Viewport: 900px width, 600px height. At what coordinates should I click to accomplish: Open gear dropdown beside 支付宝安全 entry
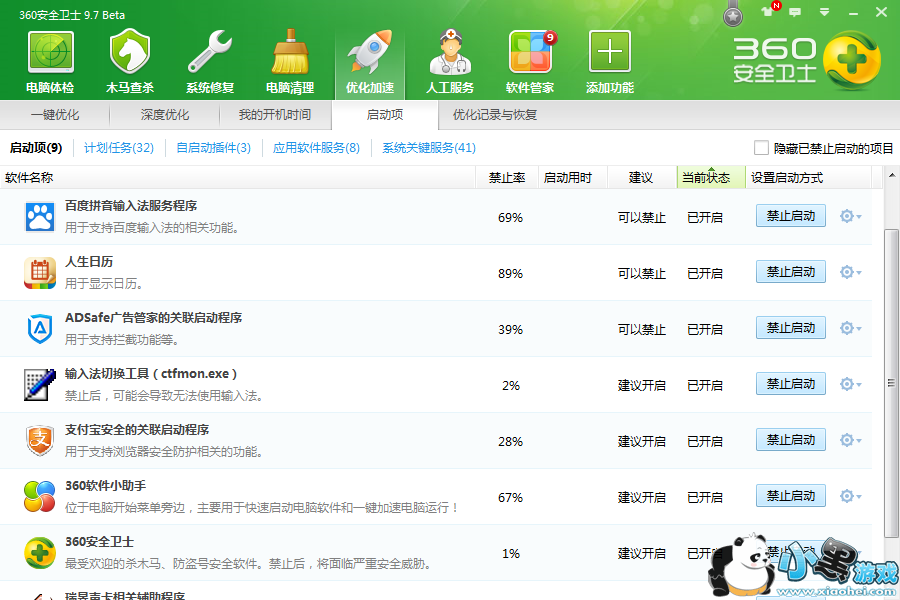[851, 441]
